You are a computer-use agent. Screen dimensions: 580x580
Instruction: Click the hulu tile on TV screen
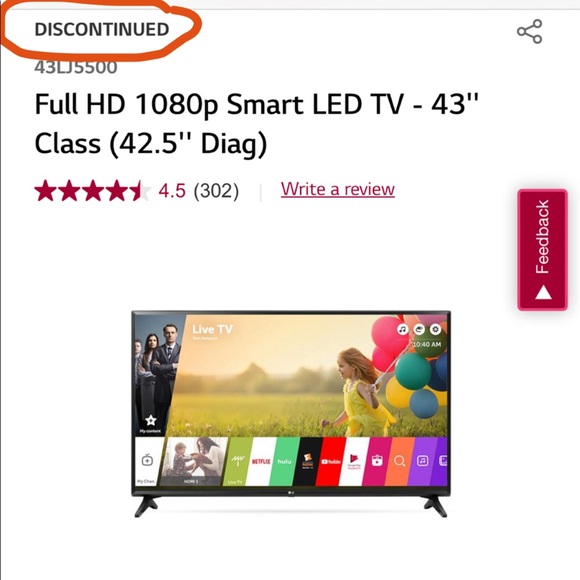click(x=284, y=461)
